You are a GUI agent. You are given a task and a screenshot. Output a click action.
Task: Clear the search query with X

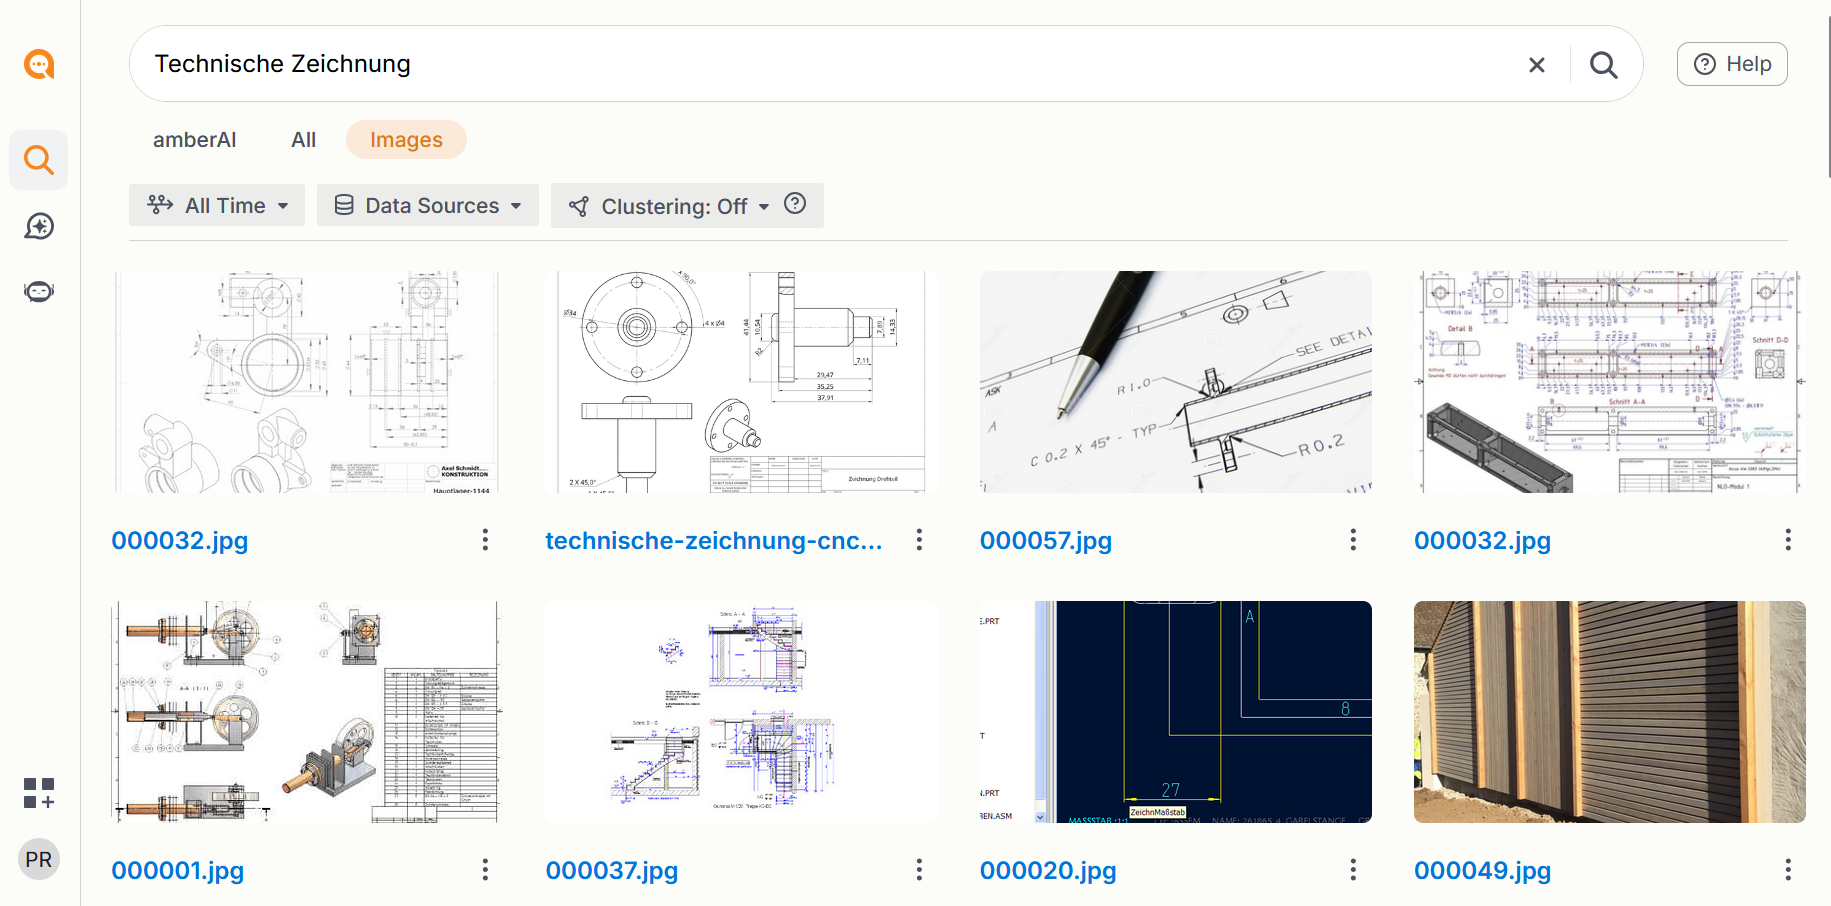[x=1537, y=65]
